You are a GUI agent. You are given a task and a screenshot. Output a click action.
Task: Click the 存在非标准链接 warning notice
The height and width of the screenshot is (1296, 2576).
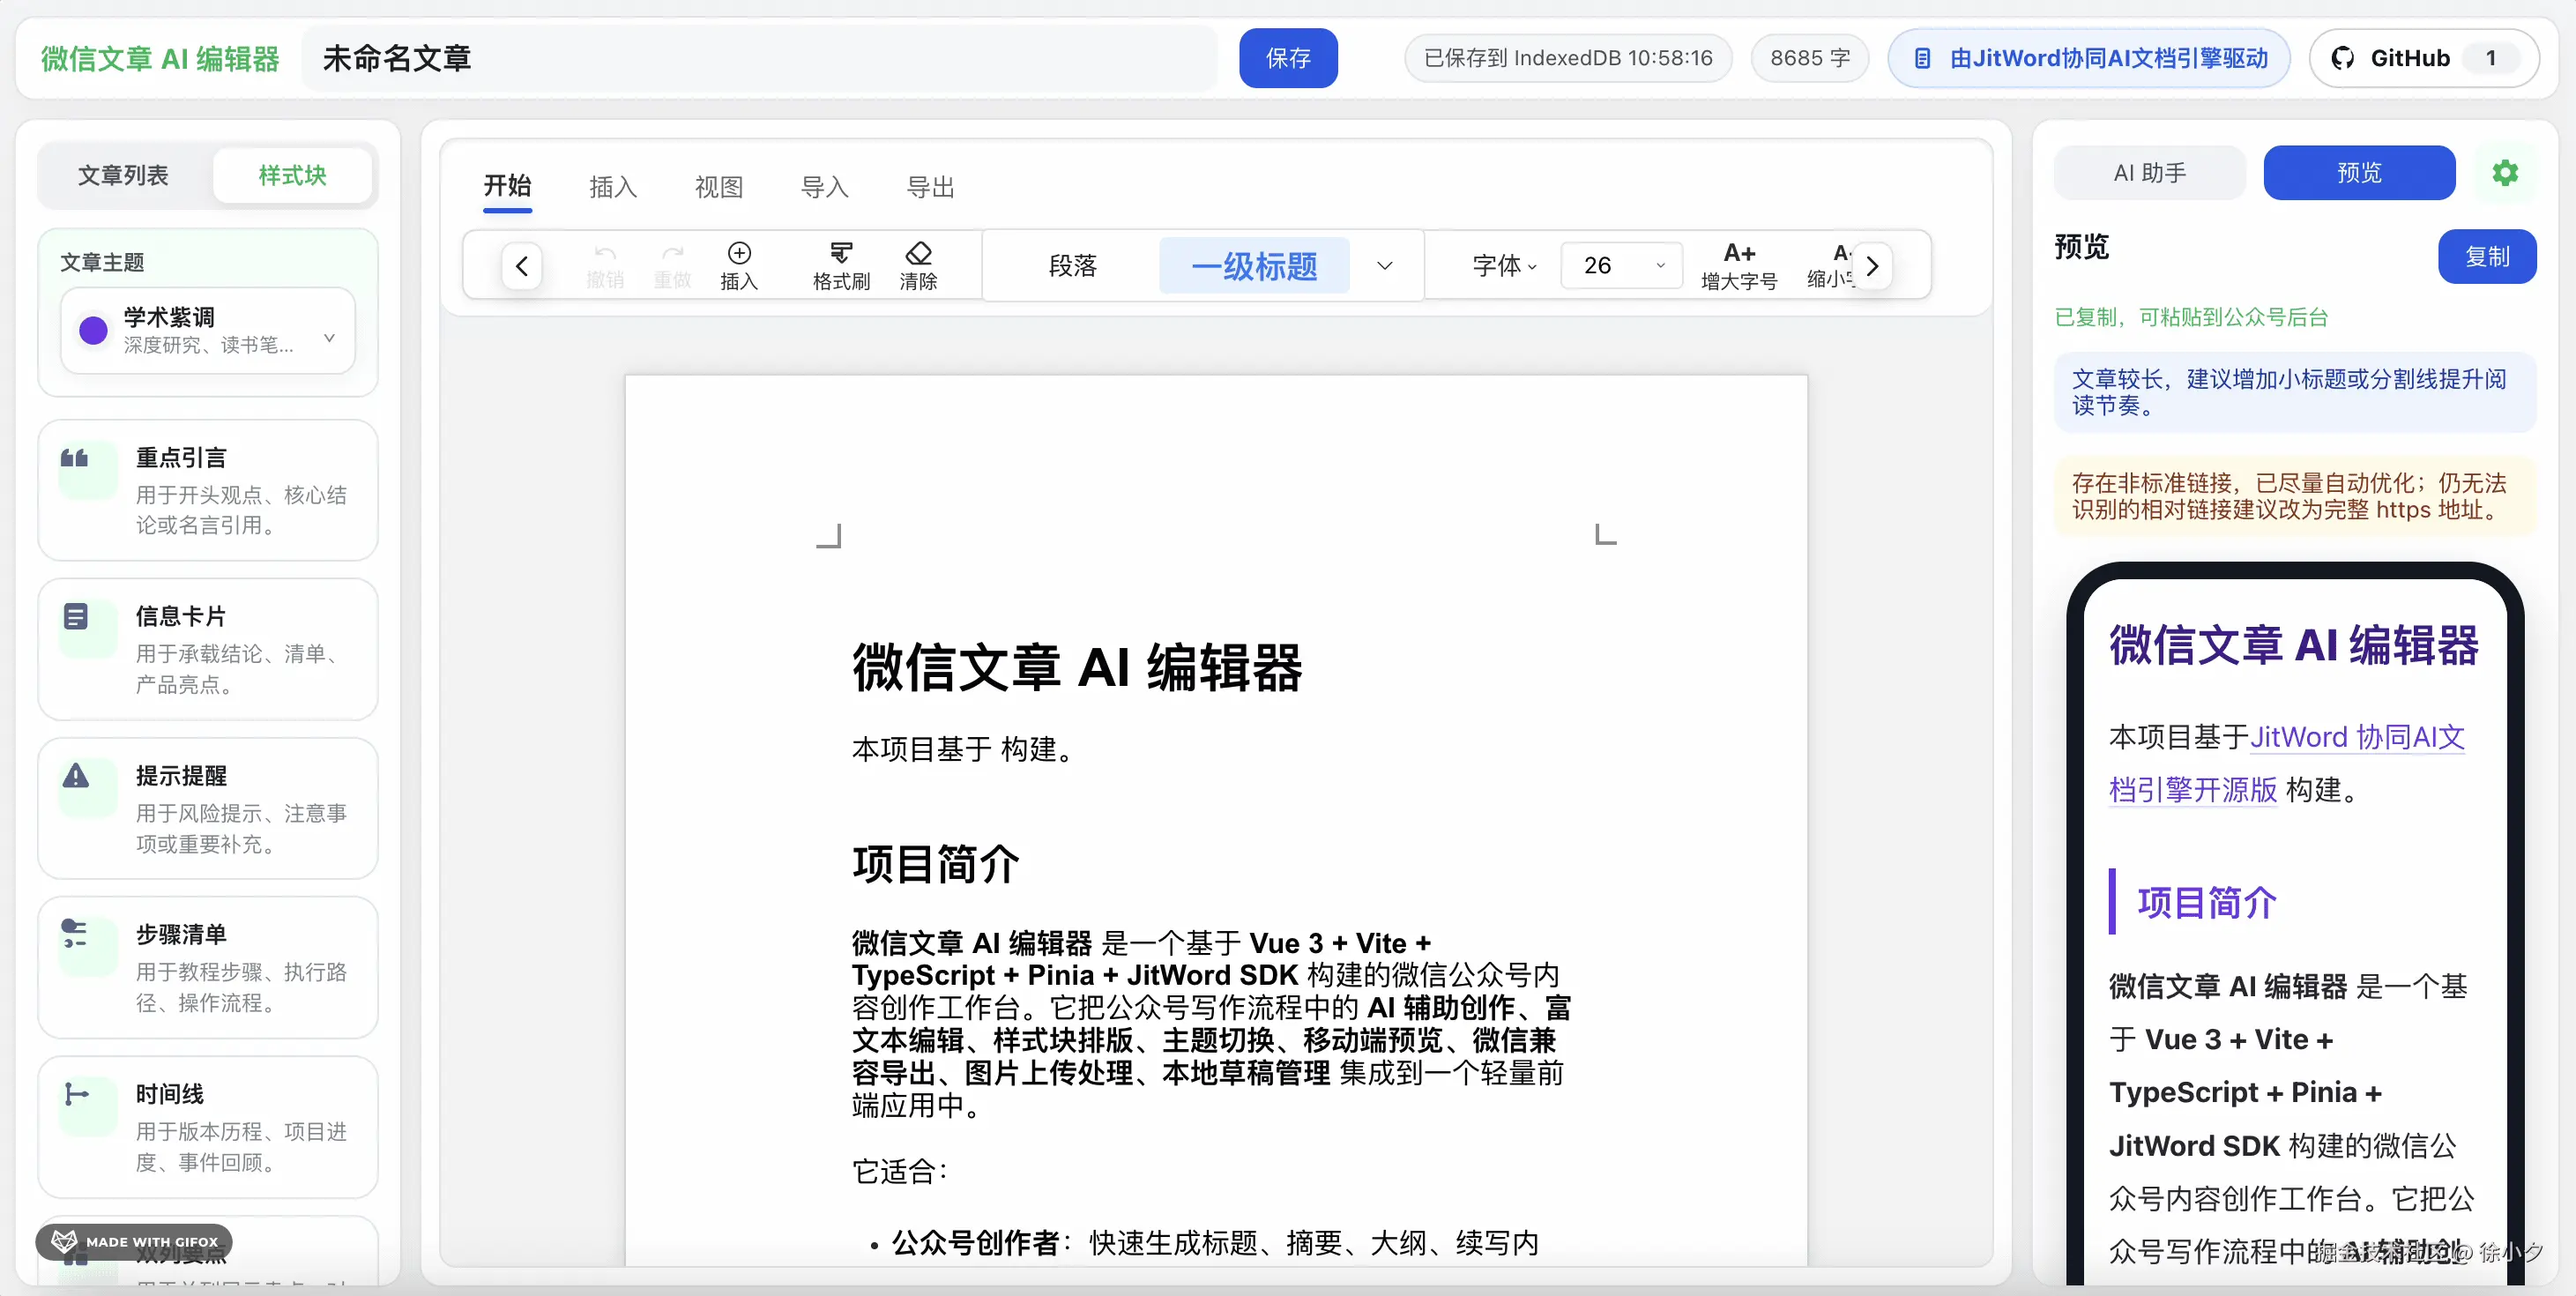pos(2294,496)
